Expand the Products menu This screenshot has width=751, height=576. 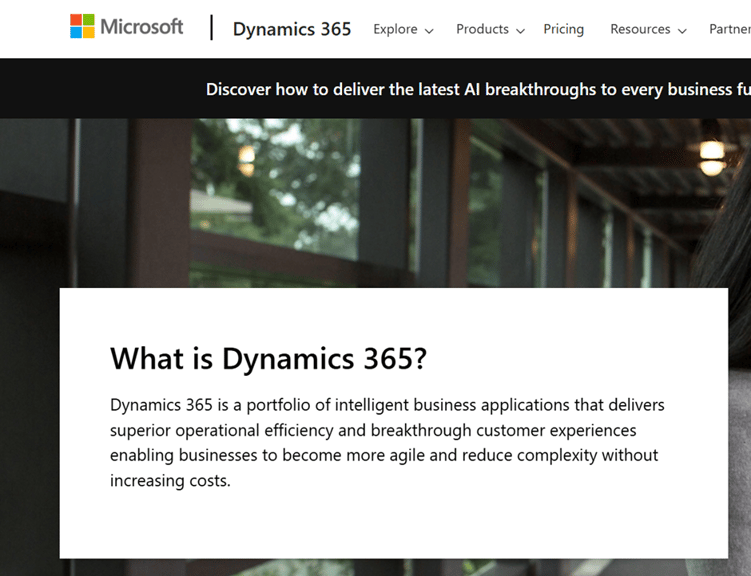490,30
